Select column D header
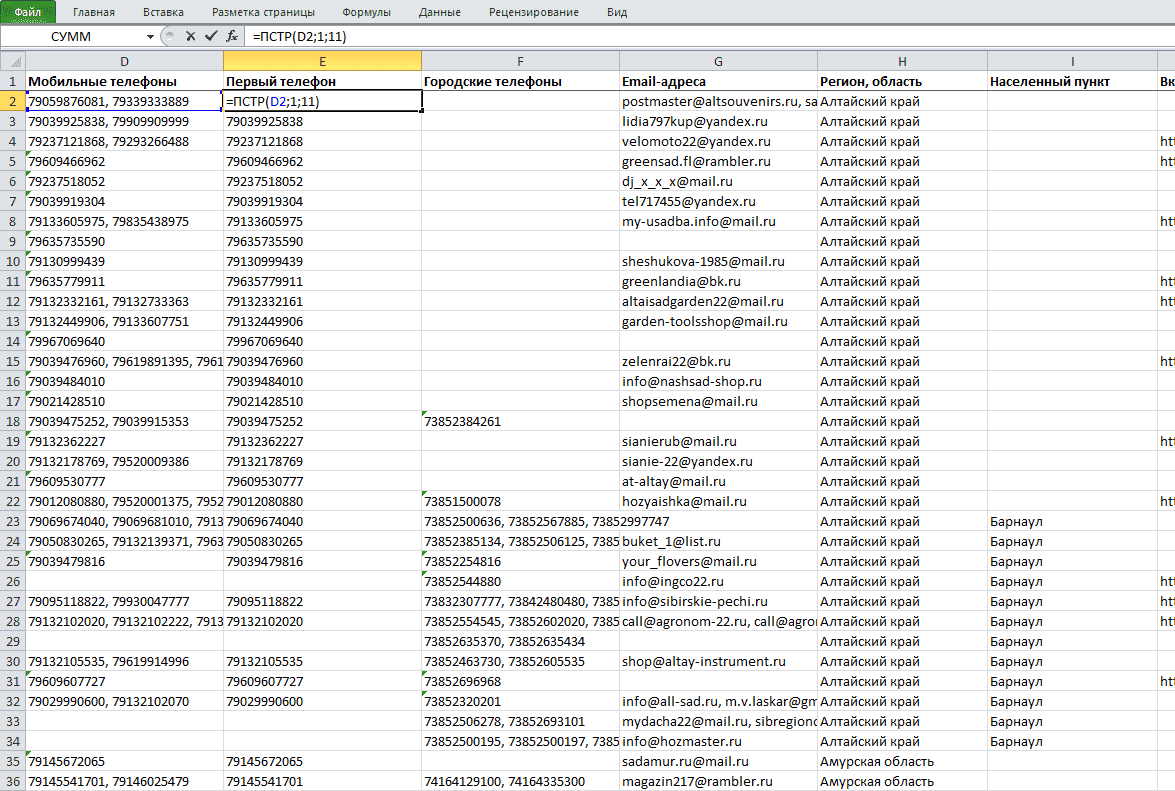Viewport: 1175px width, 791px height. (x=124, y=61)
